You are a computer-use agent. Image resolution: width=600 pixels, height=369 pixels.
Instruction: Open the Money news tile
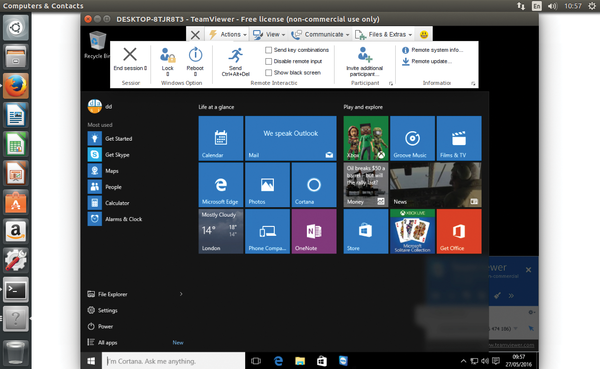(366, 184)
